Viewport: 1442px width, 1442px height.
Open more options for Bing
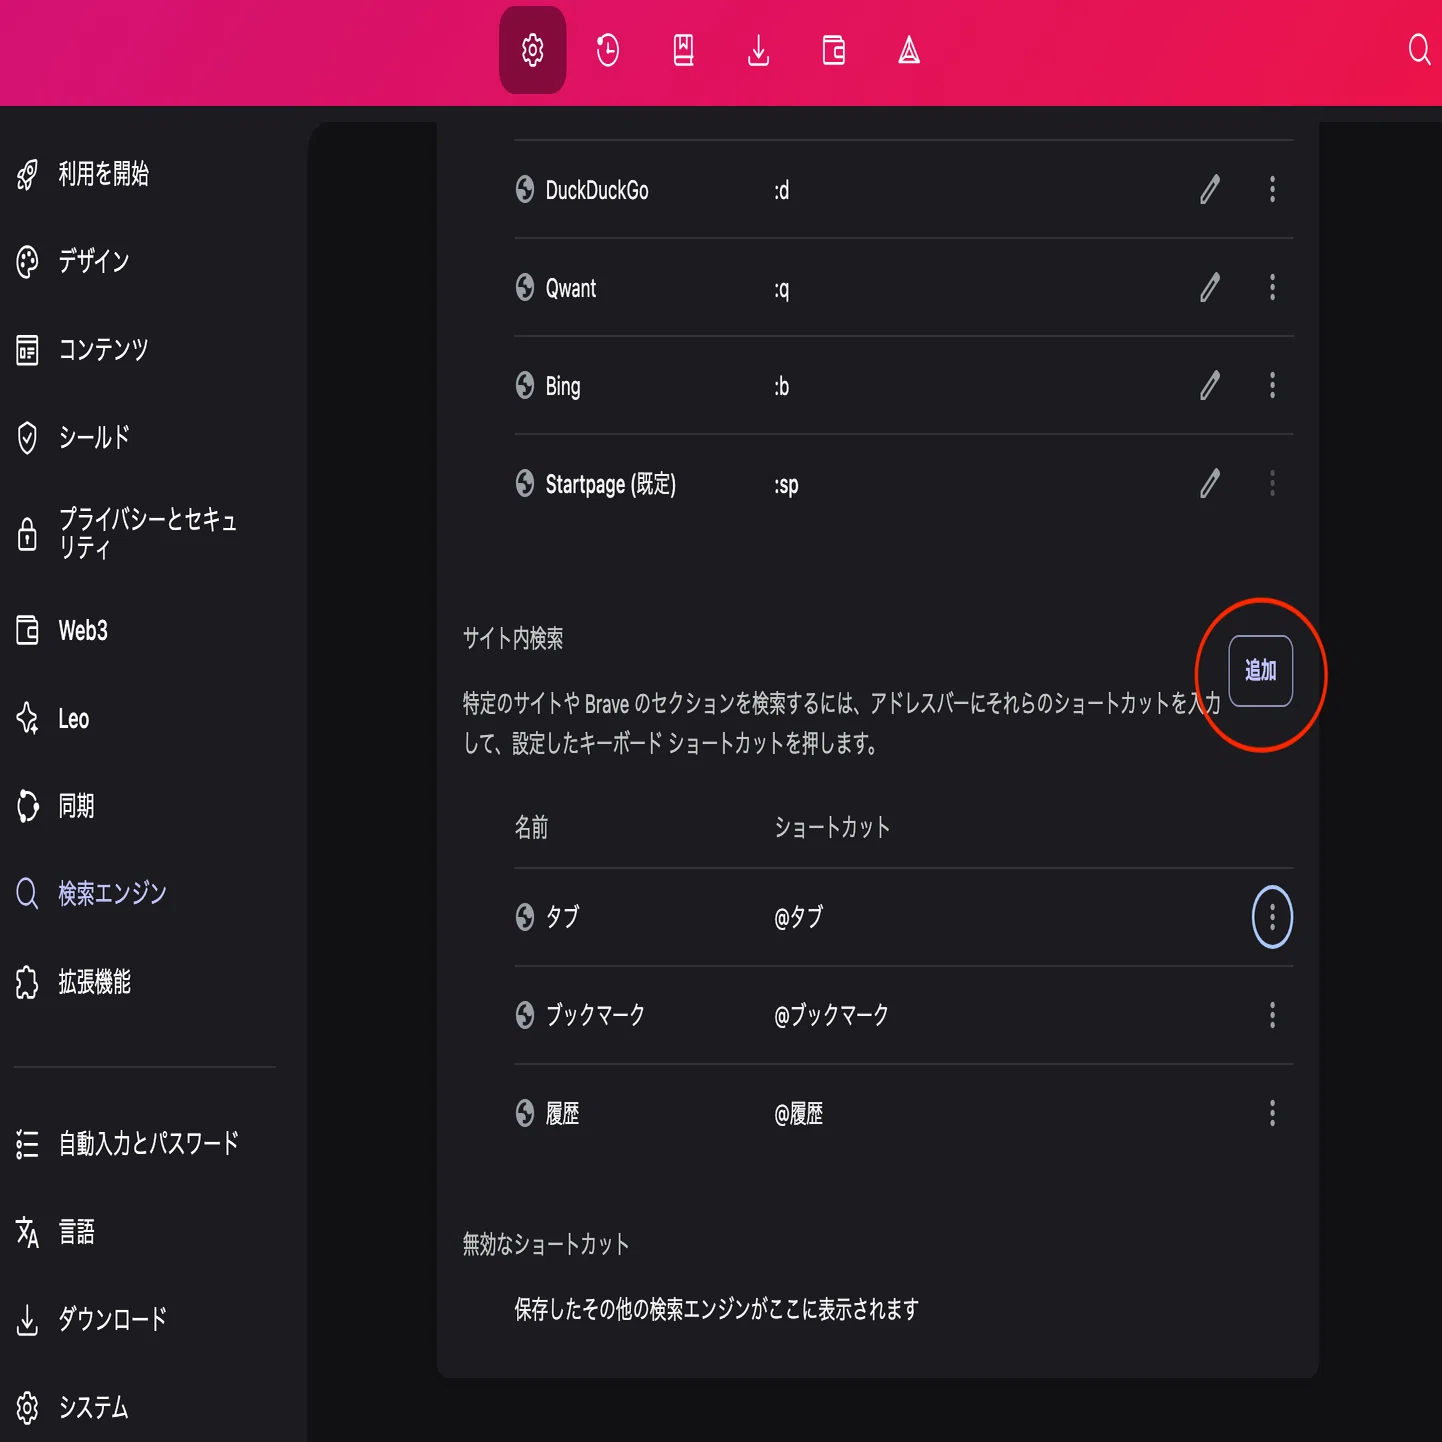(1272, 386)
